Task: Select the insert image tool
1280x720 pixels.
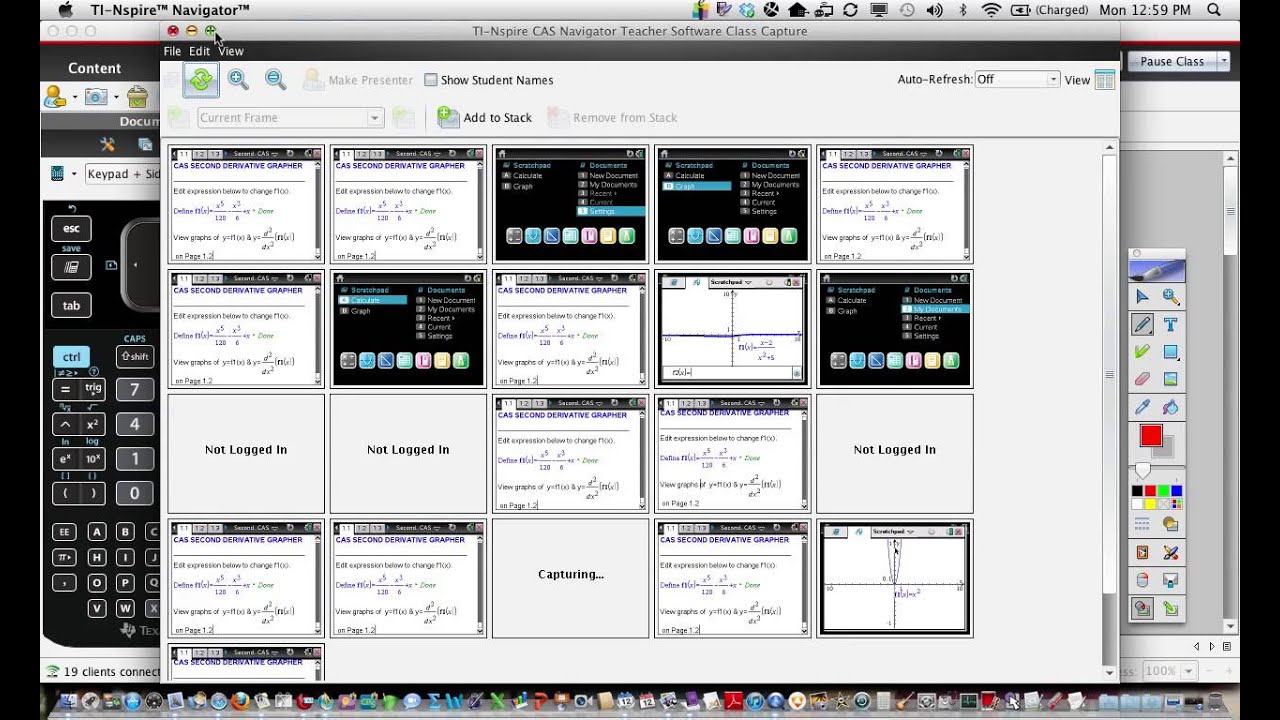Action: coord(1170,379)
